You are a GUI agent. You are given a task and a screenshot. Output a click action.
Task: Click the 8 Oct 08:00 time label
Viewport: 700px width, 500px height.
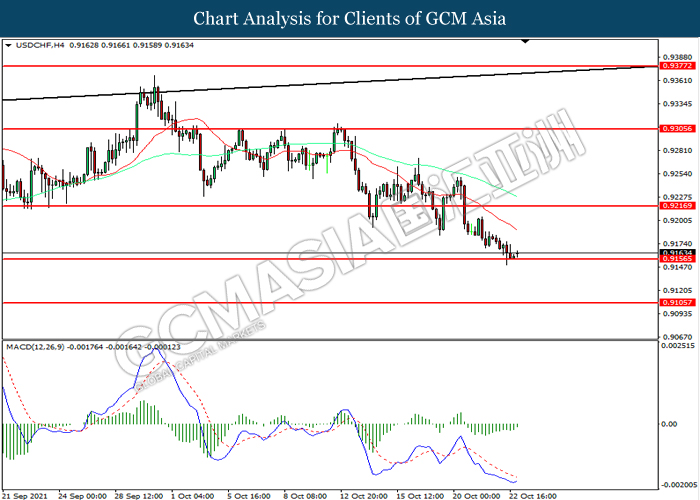tap(305, 496)
